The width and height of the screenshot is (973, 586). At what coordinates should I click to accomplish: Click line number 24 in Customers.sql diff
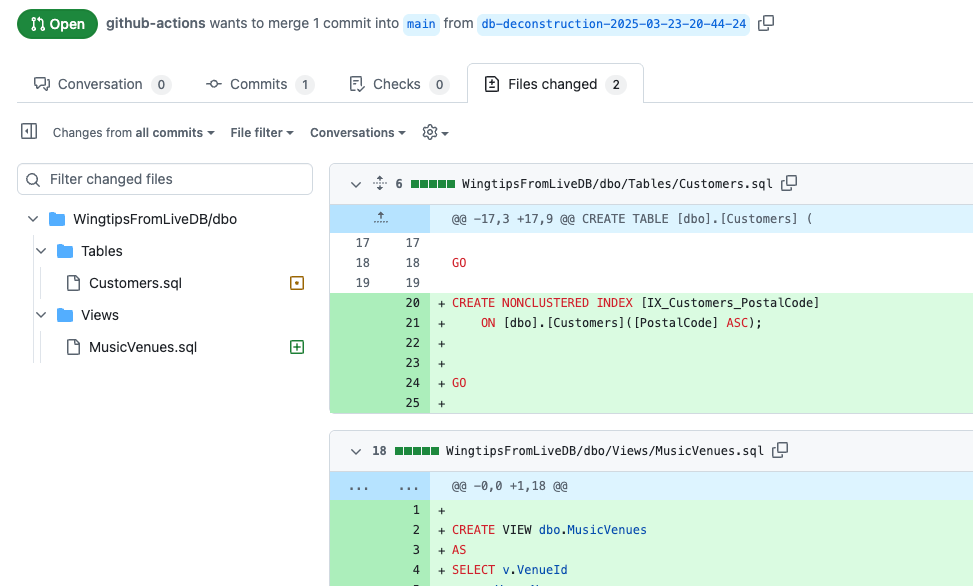coord(413,383)
